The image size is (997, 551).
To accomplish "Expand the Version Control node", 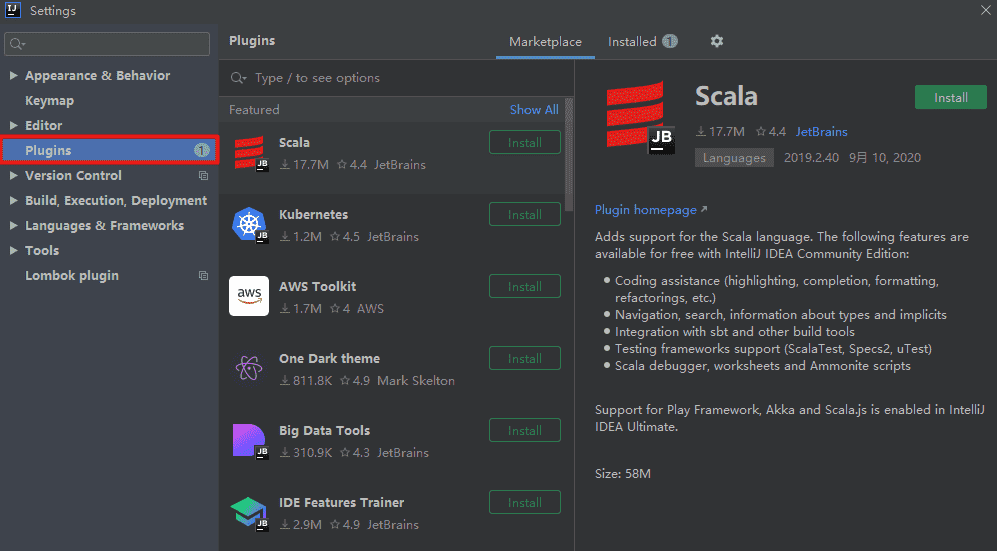I will point(13,175).
